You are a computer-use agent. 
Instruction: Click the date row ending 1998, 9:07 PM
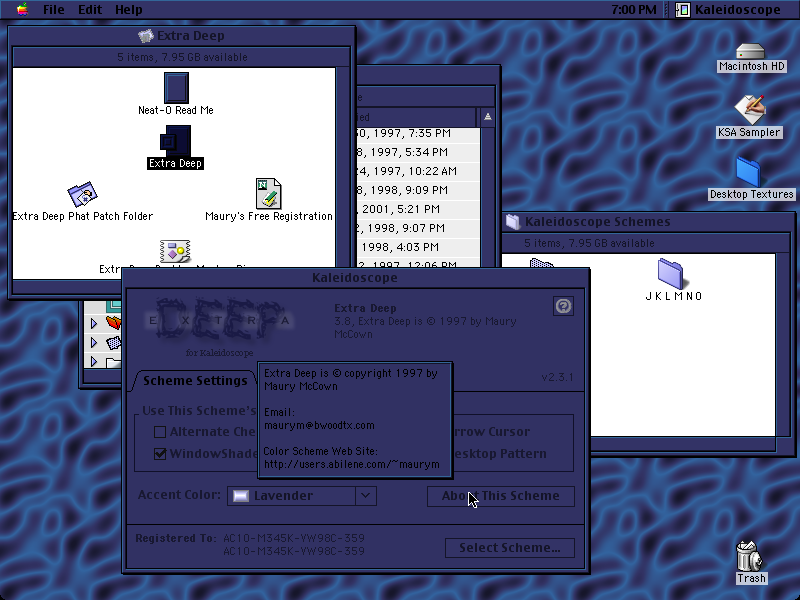418,228
